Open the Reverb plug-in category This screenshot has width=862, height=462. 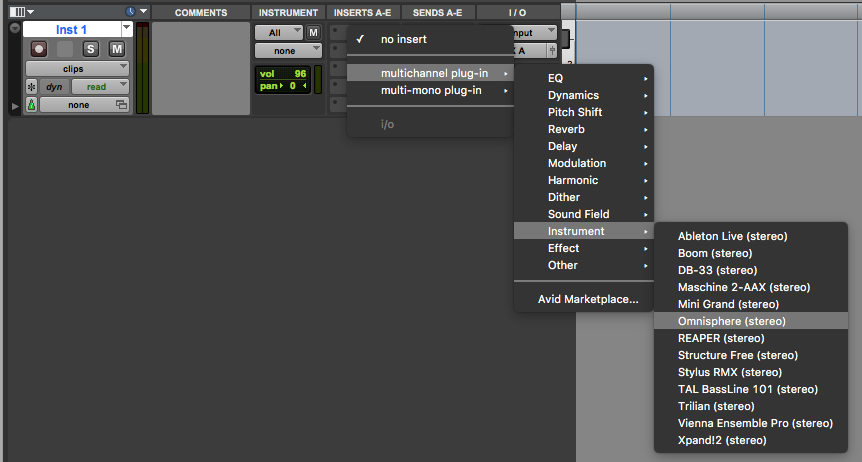point(584,129)
